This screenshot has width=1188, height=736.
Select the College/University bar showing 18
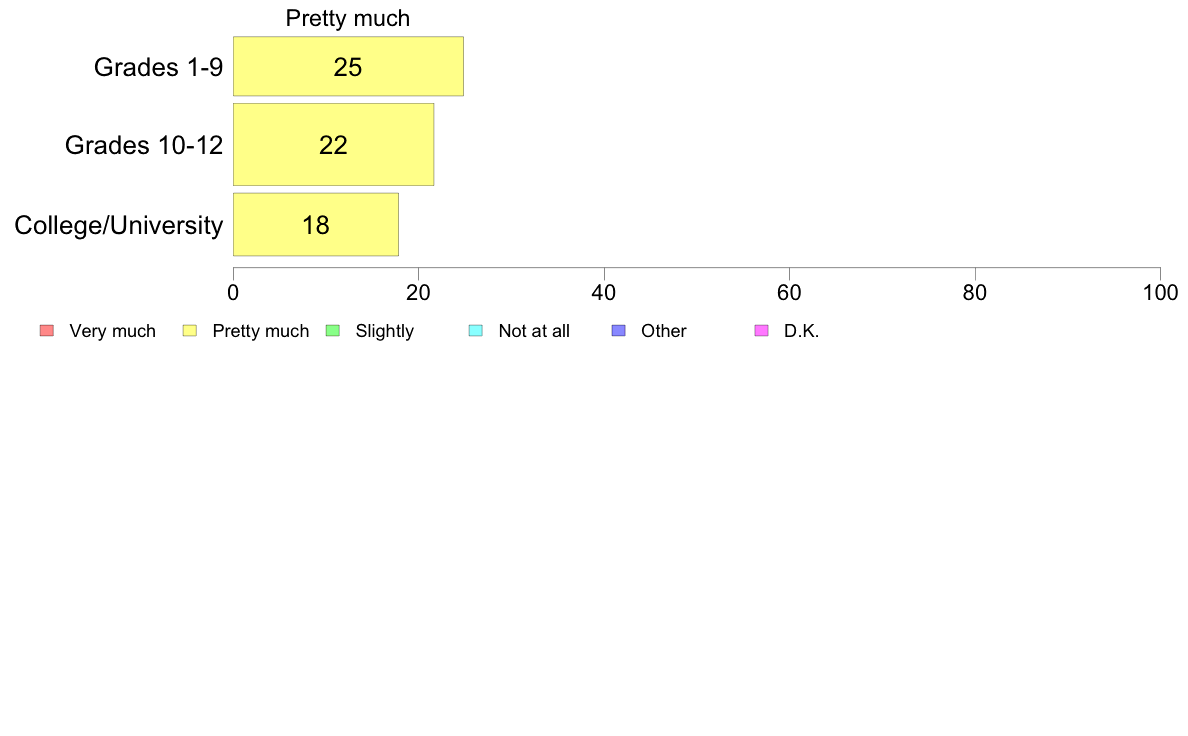(316, 225)
